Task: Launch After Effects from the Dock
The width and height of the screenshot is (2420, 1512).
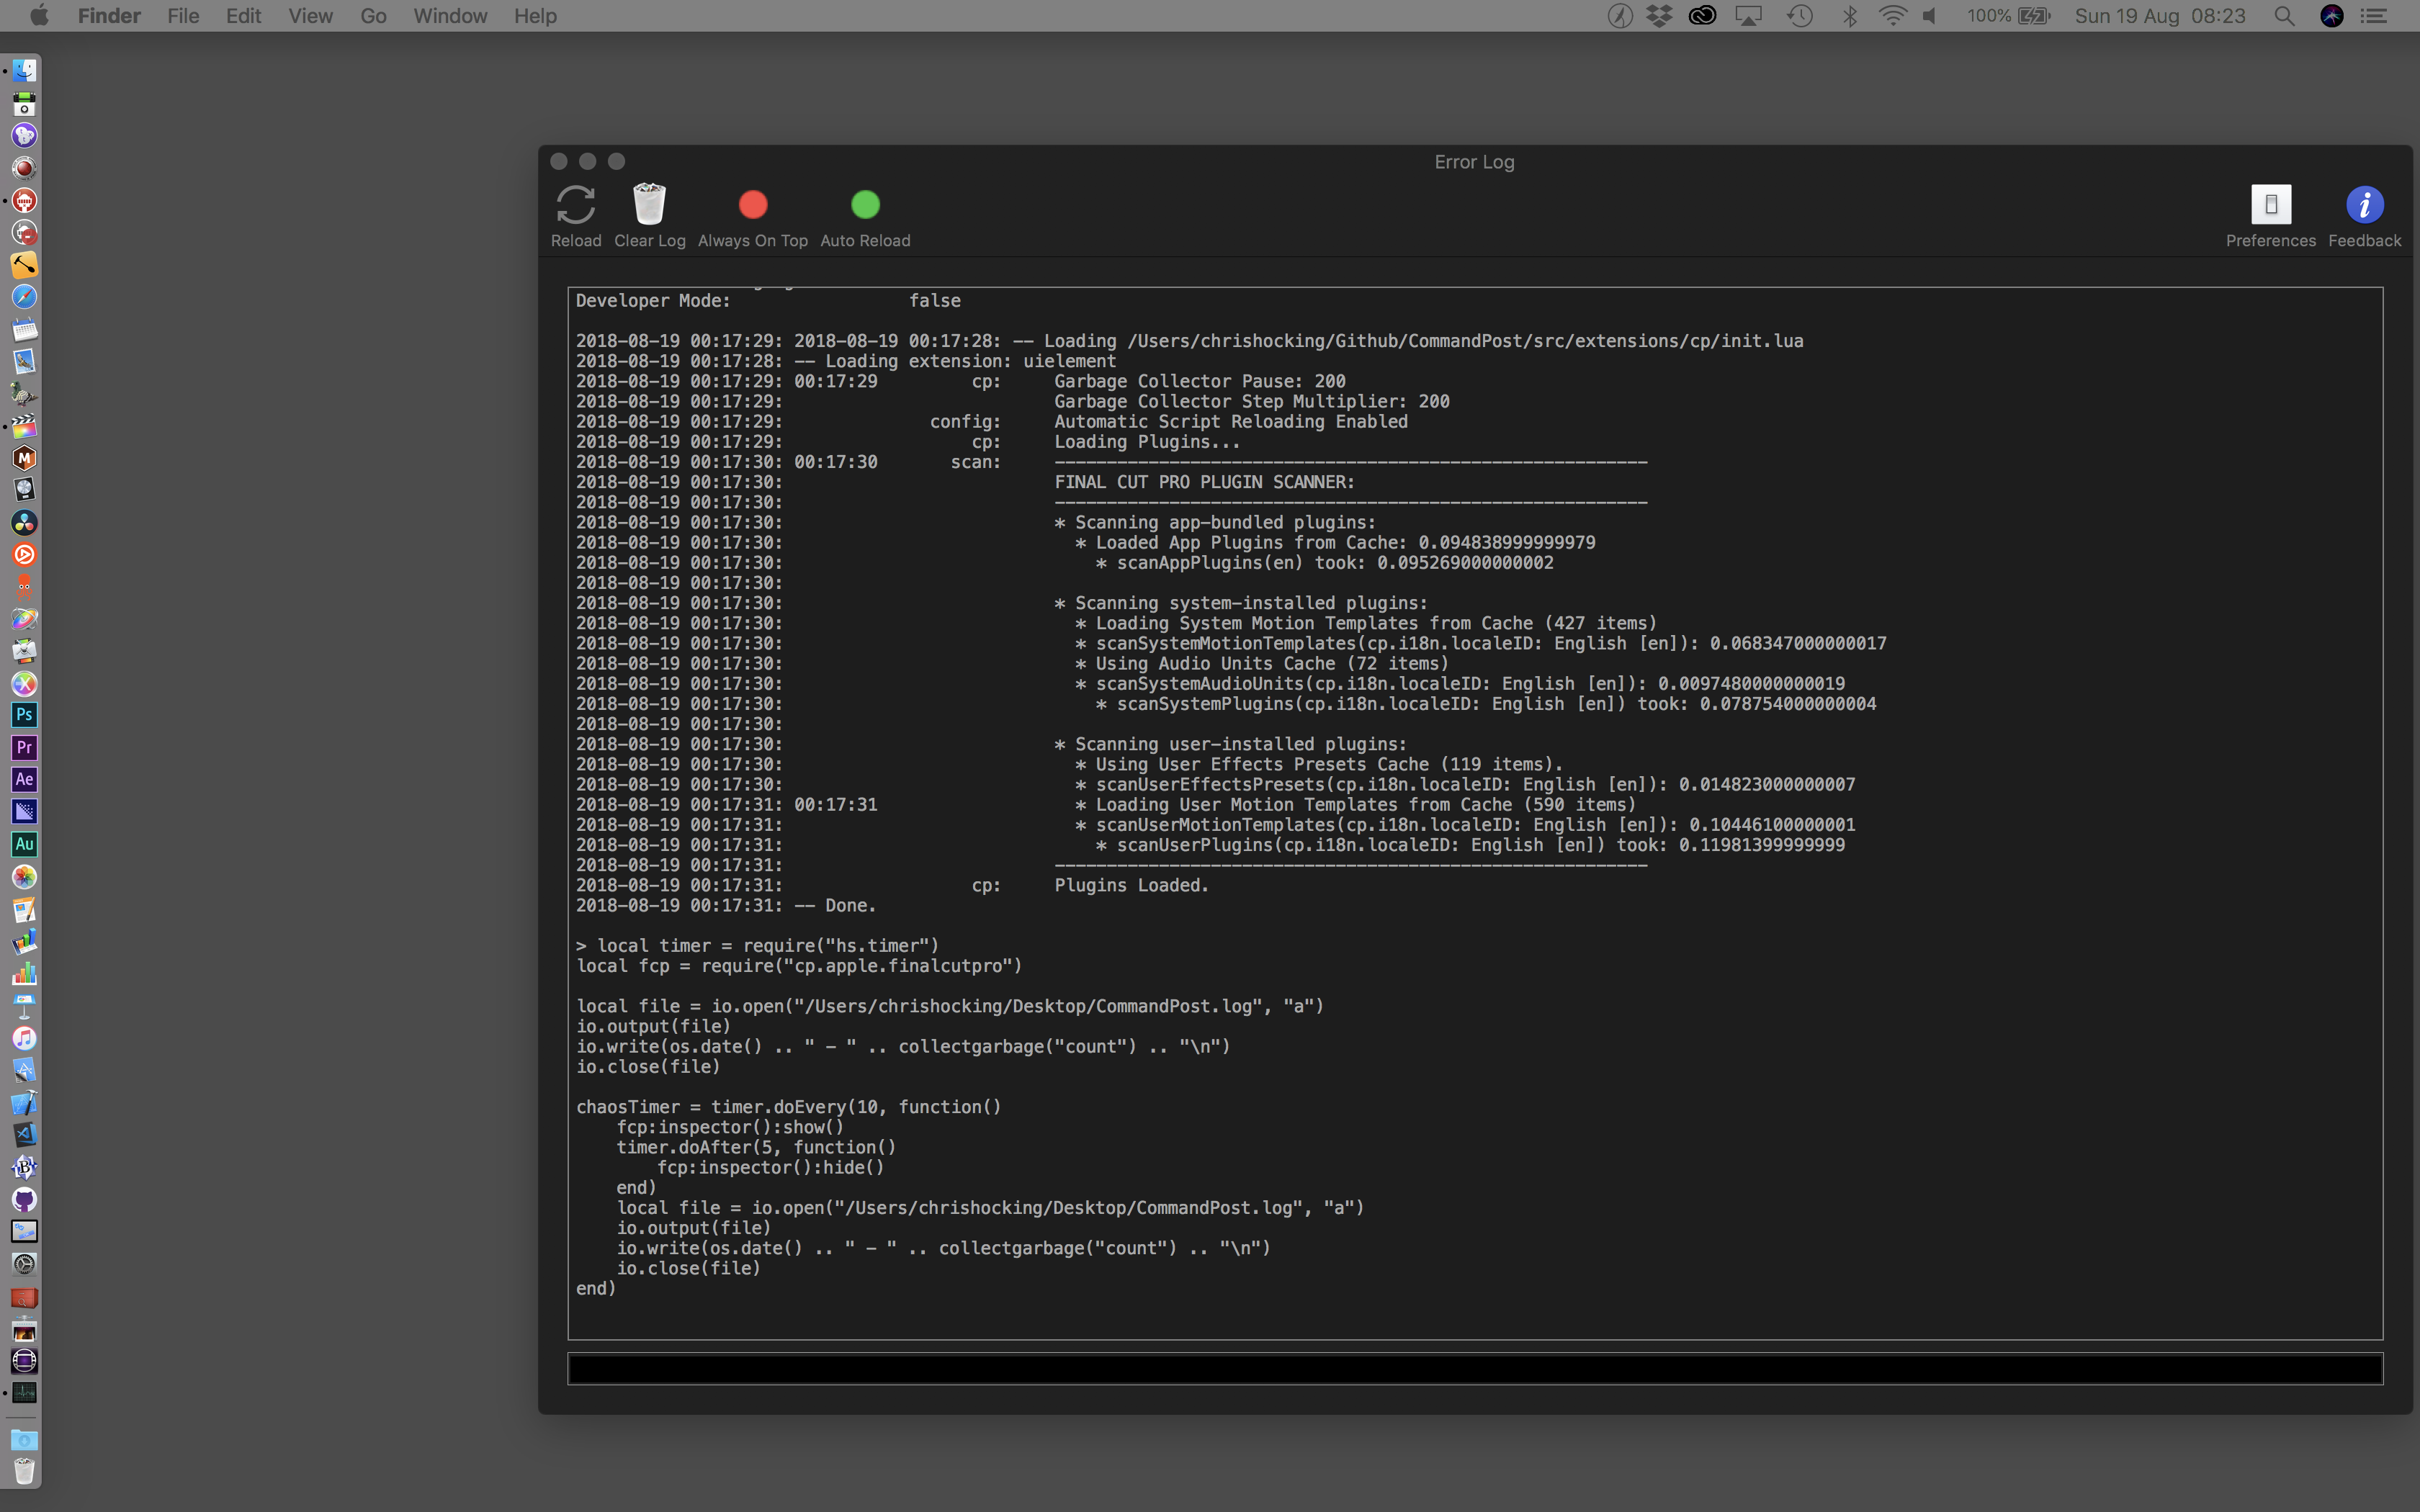Action: pyautogui.click(x=25, y=779)
